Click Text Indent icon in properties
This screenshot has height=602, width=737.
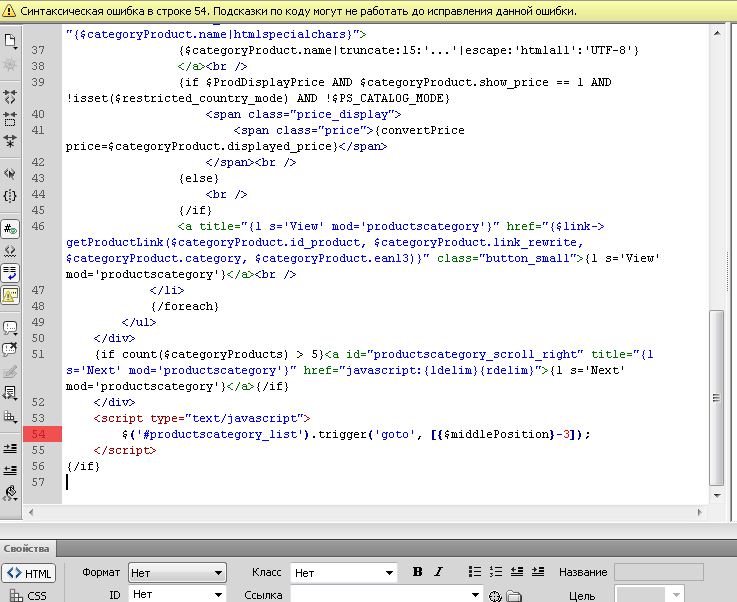(x=538, y=571)
